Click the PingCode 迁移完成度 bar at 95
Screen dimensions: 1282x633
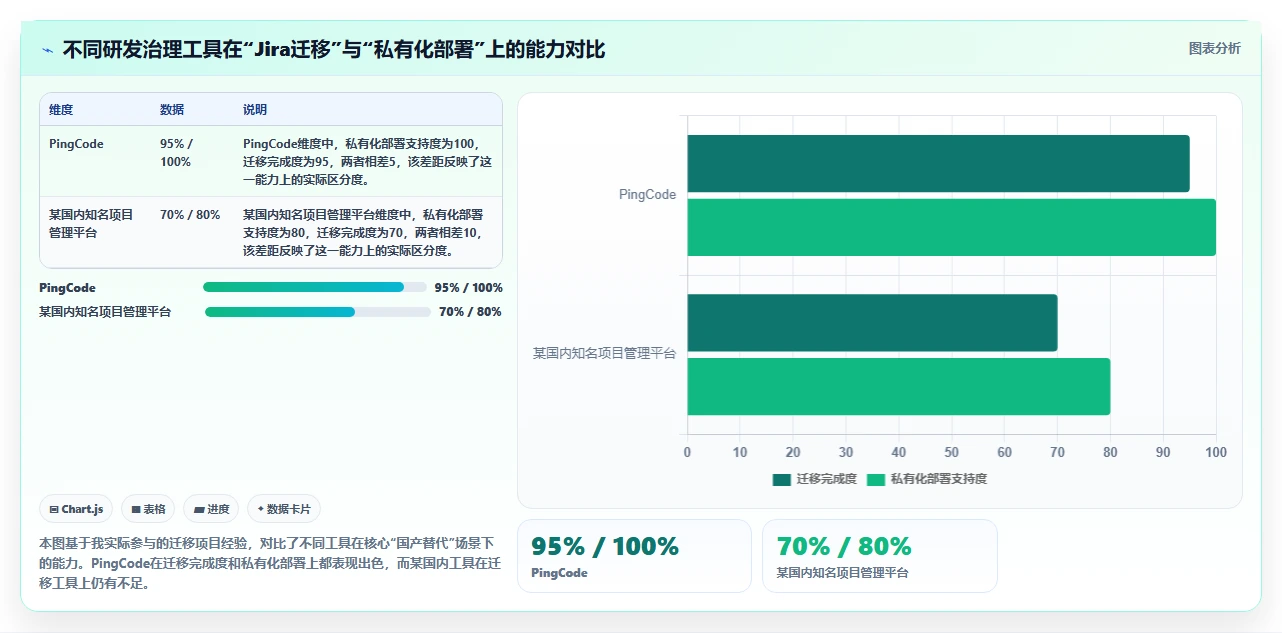(x=938, y=163)
